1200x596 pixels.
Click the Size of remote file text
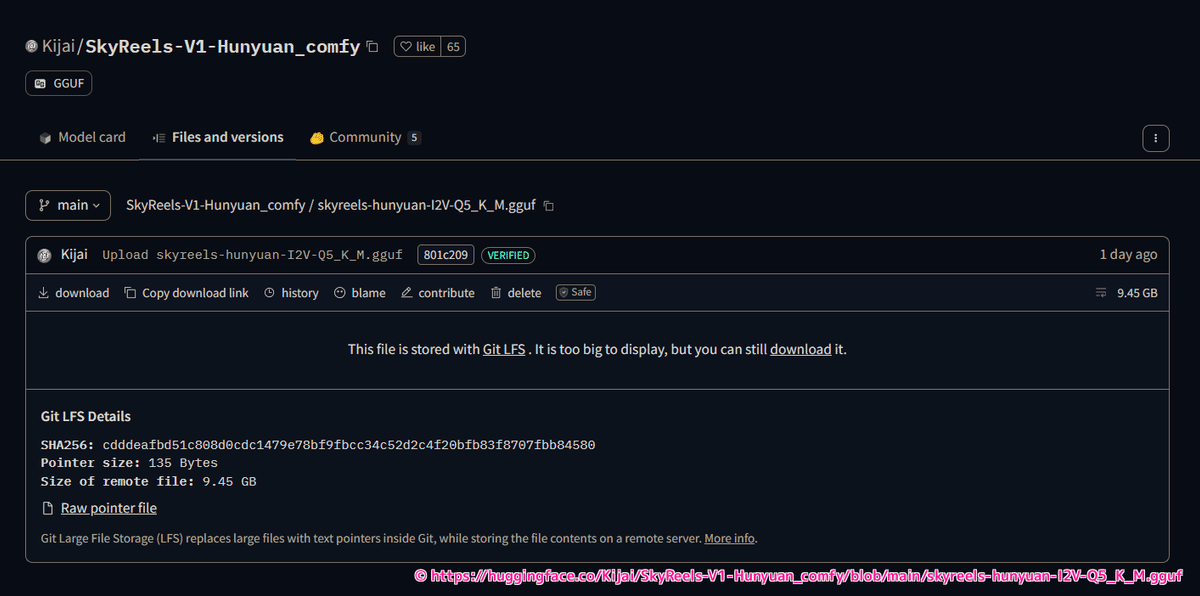coord(148,481)
